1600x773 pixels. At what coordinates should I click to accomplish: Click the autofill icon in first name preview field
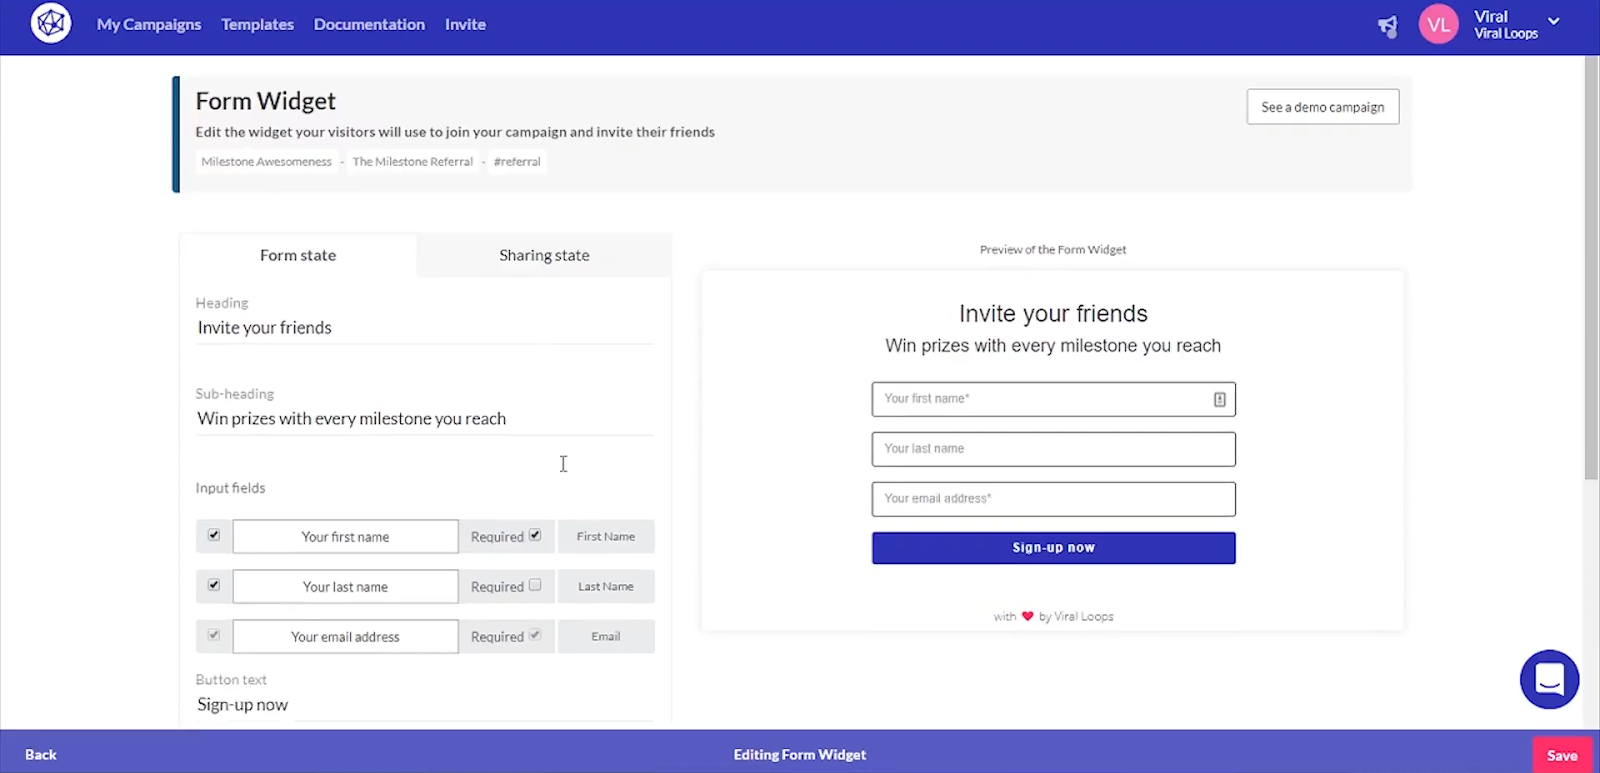tap(1219, 400)
